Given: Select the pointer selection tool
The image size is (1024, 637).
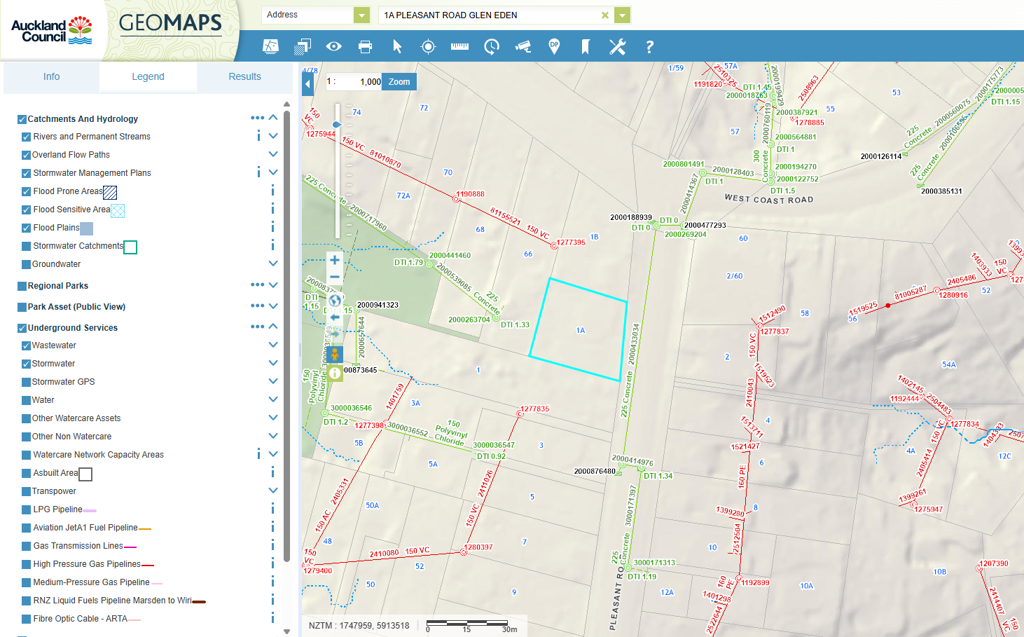Looking at the screenshot, I should 397,46.
